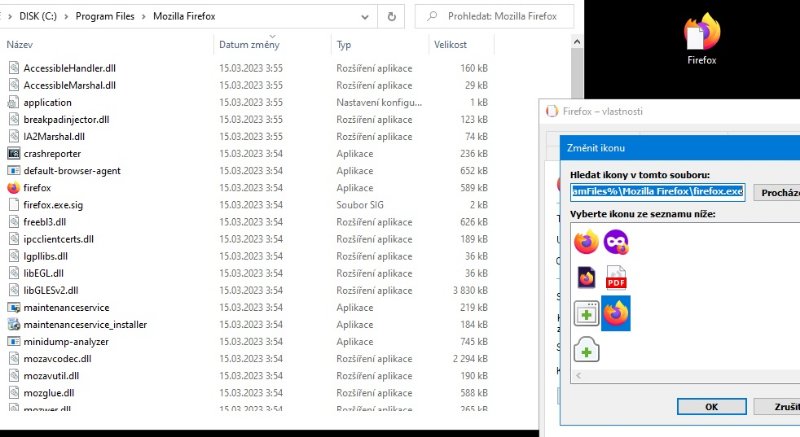This screenshot has width=800, height=437.
Task: Expand the chevron after Program Files in path
Action: [x=143, y=16]
